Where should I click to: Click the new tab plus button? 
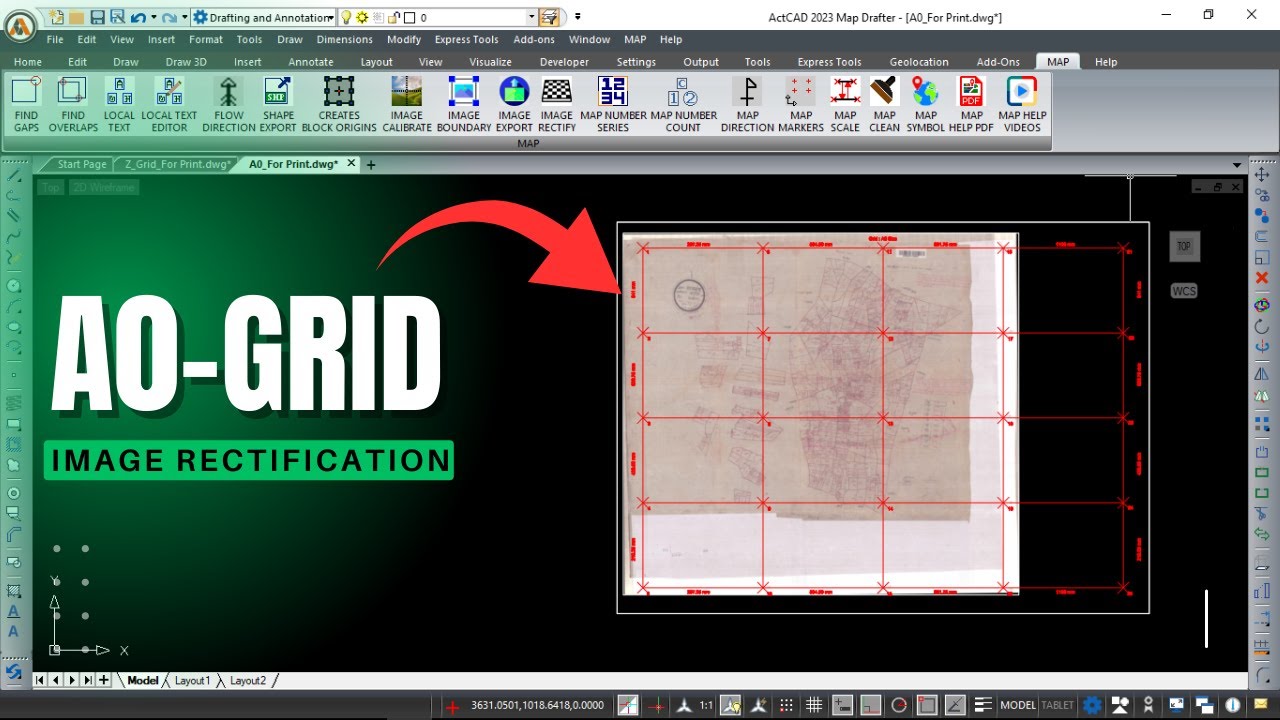click(371, 164)
